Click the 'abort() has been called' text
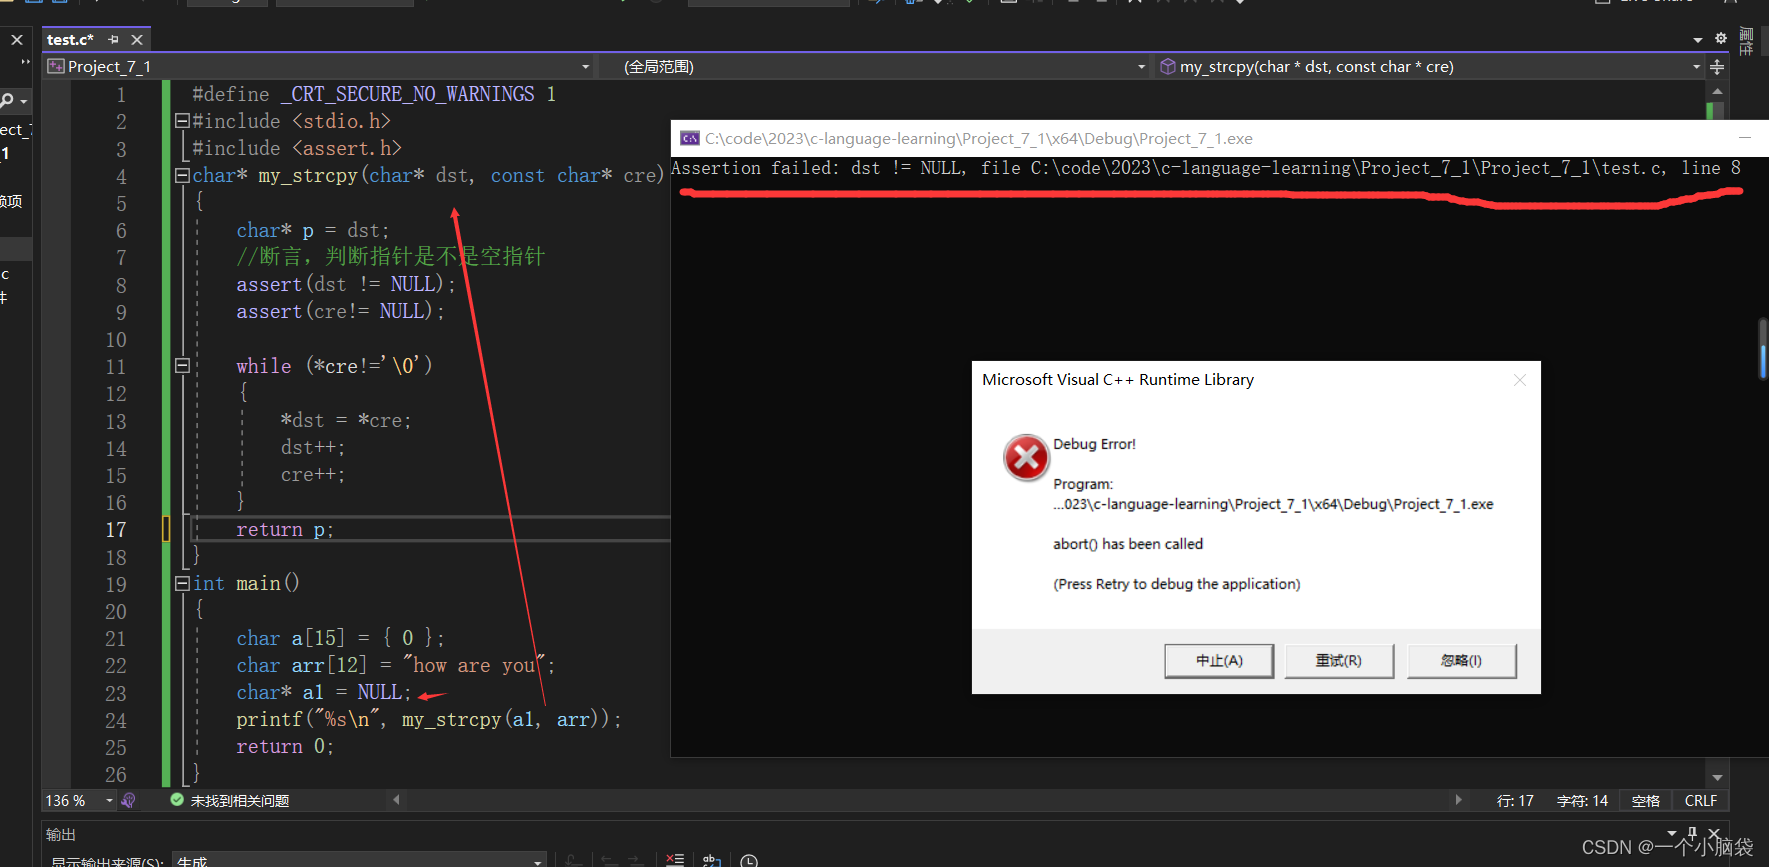This screenshot has width=1769, height=867. [x=1128, y=544]
